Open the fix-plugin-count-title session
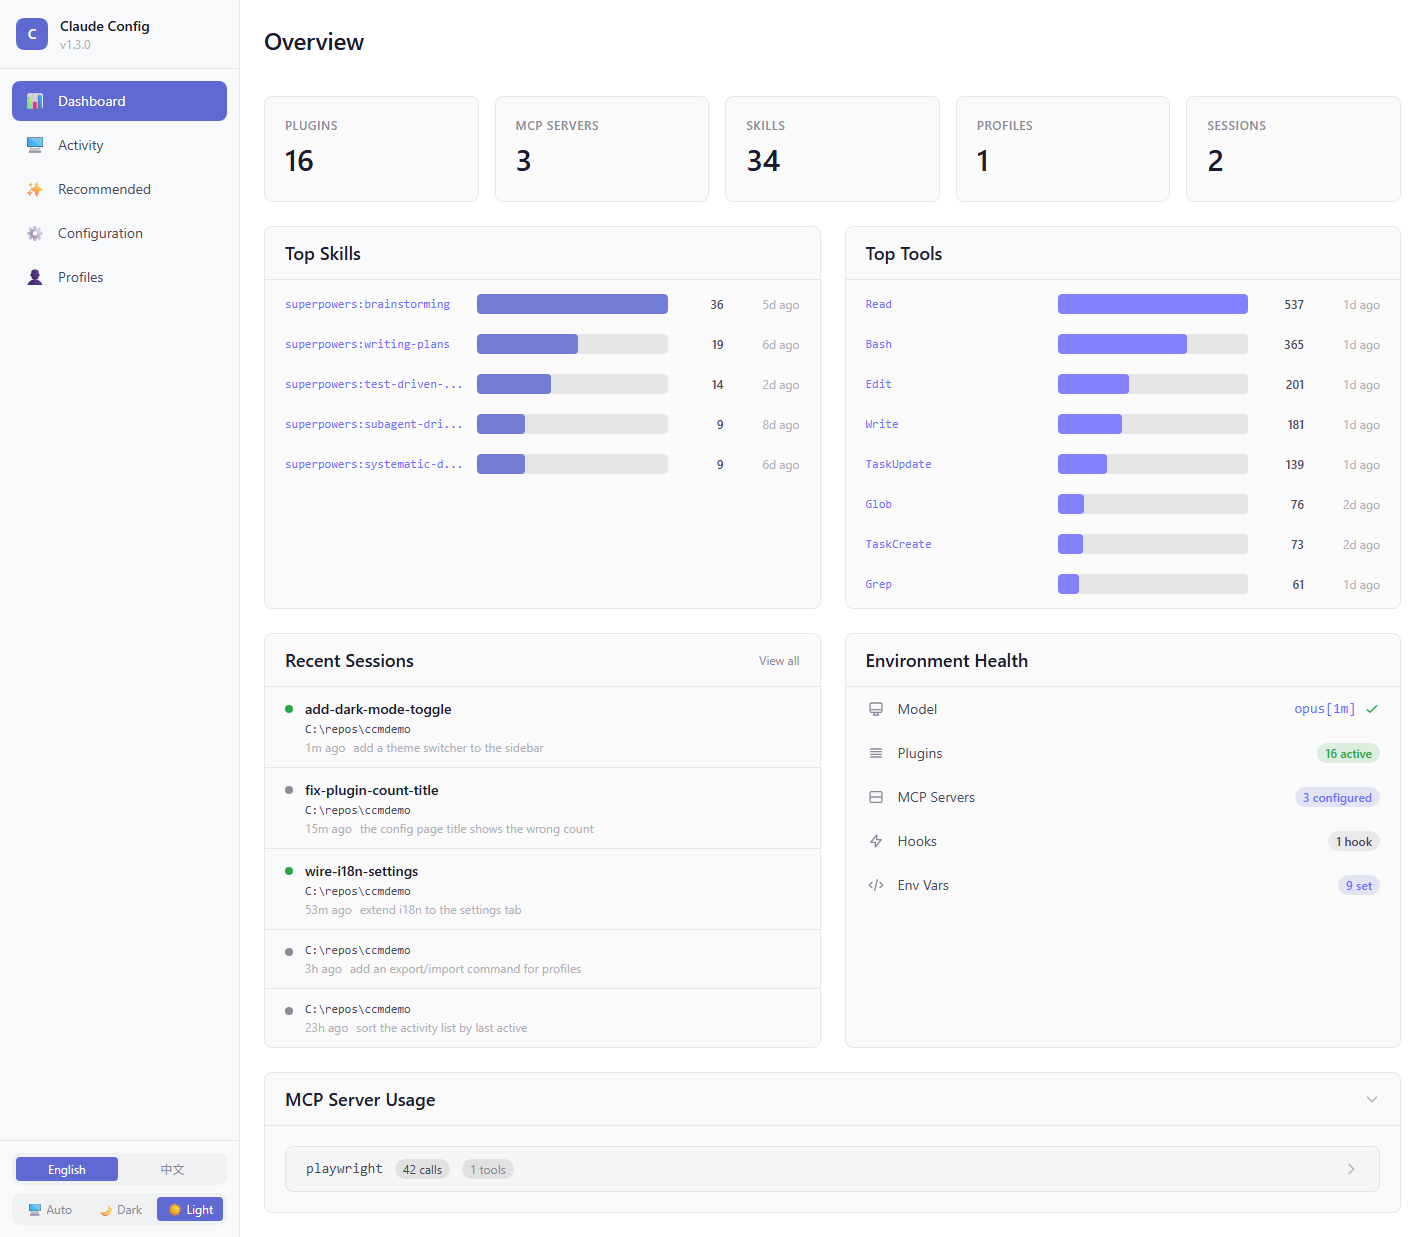Viewport: 1425px width, 1237px height. click(x=542, y=808)
